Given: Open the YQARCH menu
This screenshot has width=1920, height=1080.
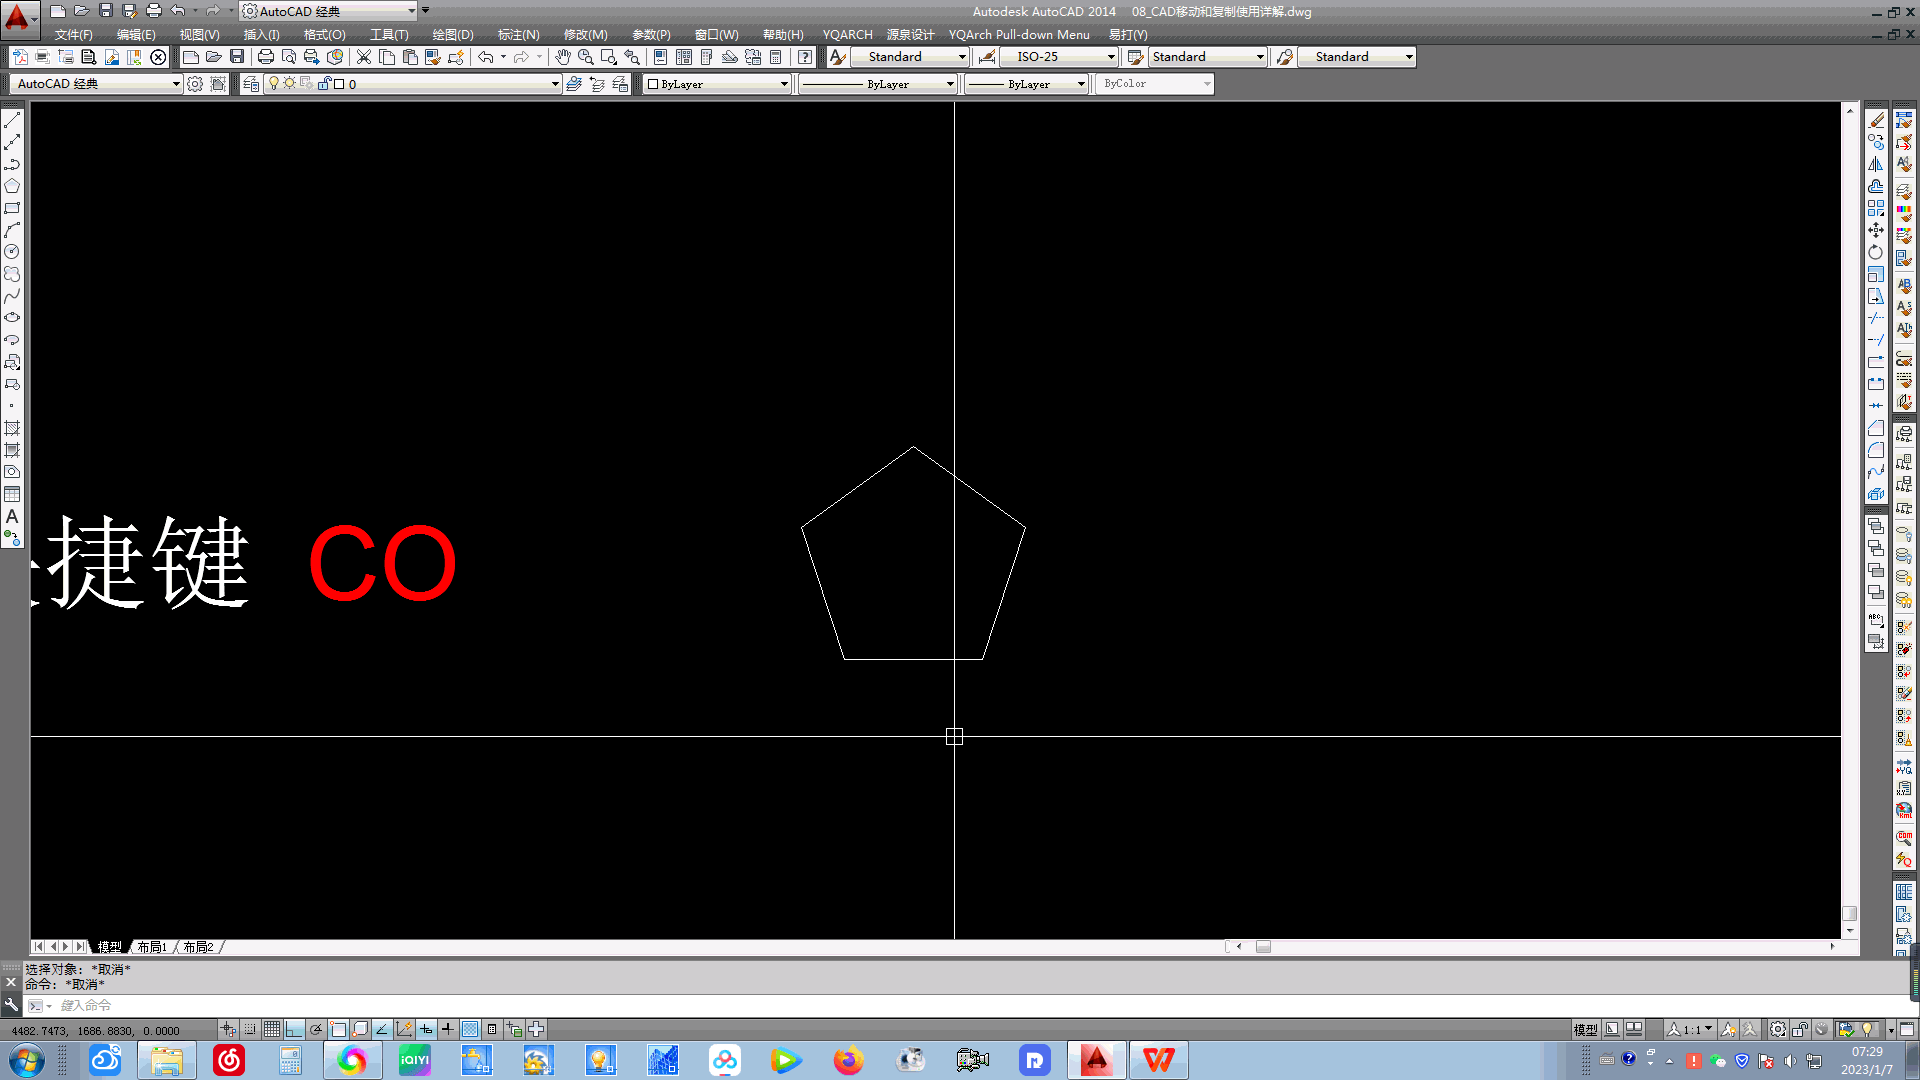Looking at the screenshot, I should click(847, 34).
